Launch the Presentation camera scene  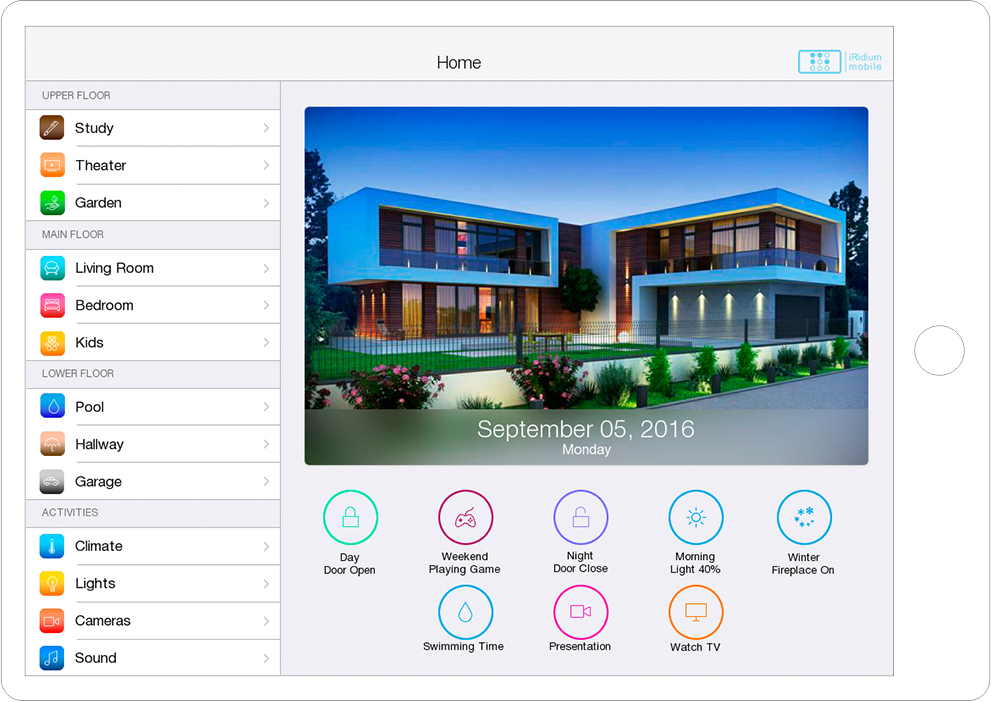(x=580, y=612)
